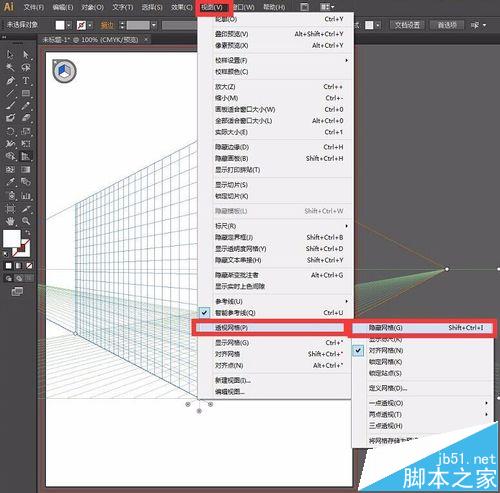Image resolution: width=500 pixels, height=493 pixels.
Task: Select the Shape Builder tool
Action: coord(10,156)
